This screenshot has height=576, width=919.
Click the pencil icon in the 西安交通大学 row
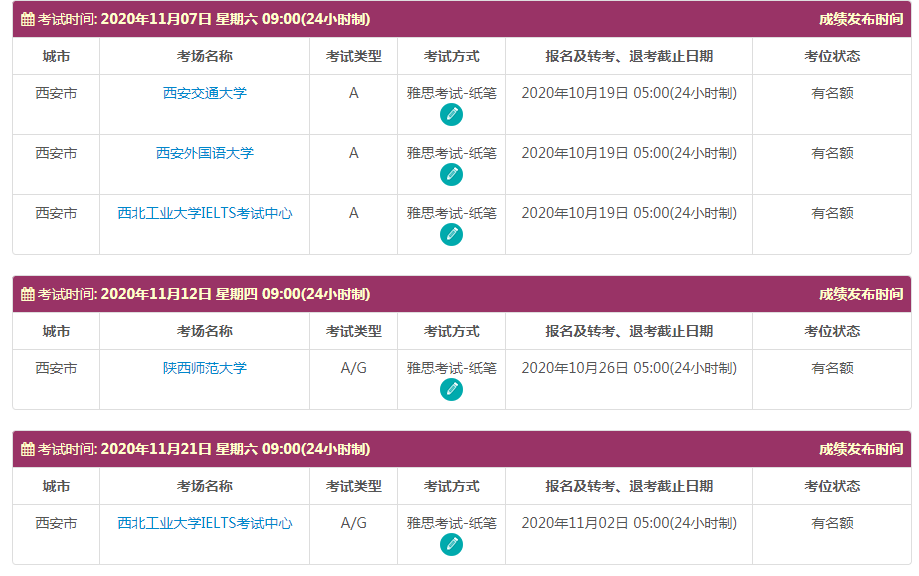(451, 114)
